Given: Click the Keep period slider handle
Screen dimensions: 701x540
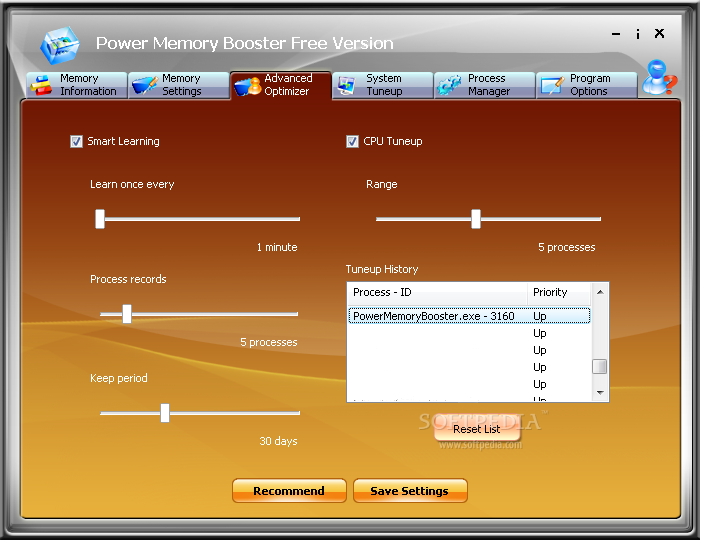Looking at the screenshot, I should click(165, 413).
